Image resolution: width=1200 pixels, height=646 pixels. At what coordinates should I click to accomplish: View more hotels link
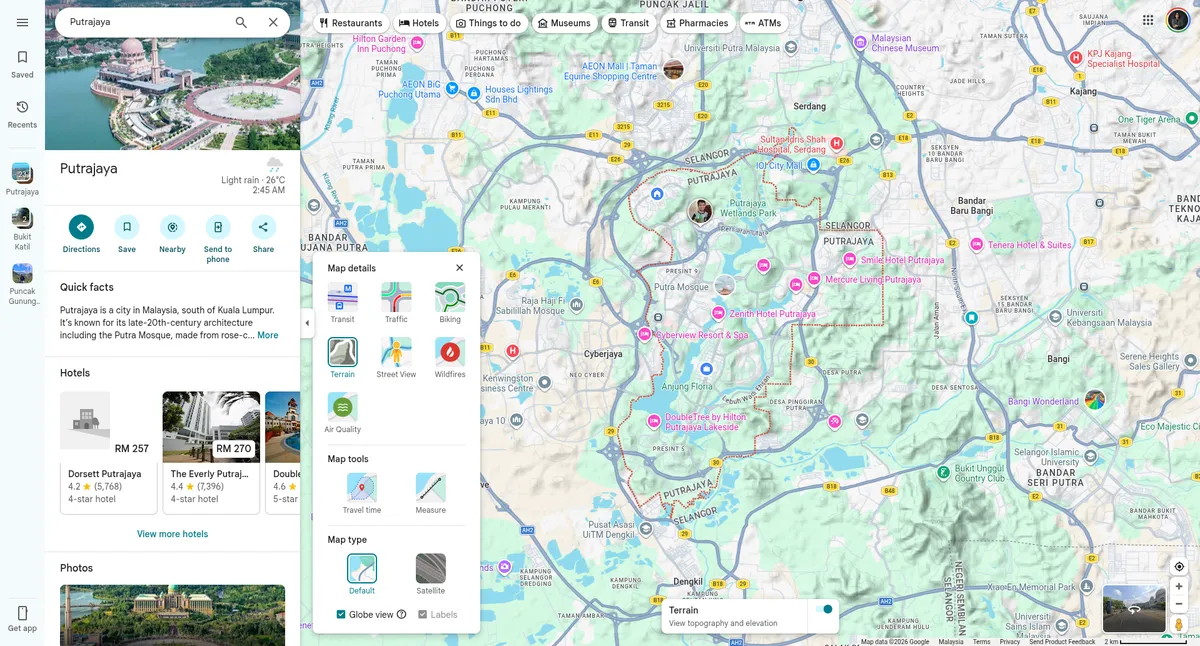[172, 534]
